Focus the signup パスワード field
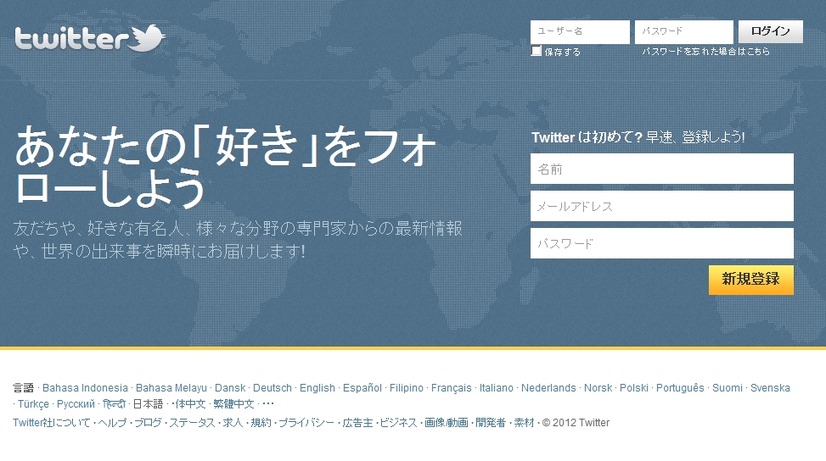Screen dimensions: 826x461 (x=662, y=243)
